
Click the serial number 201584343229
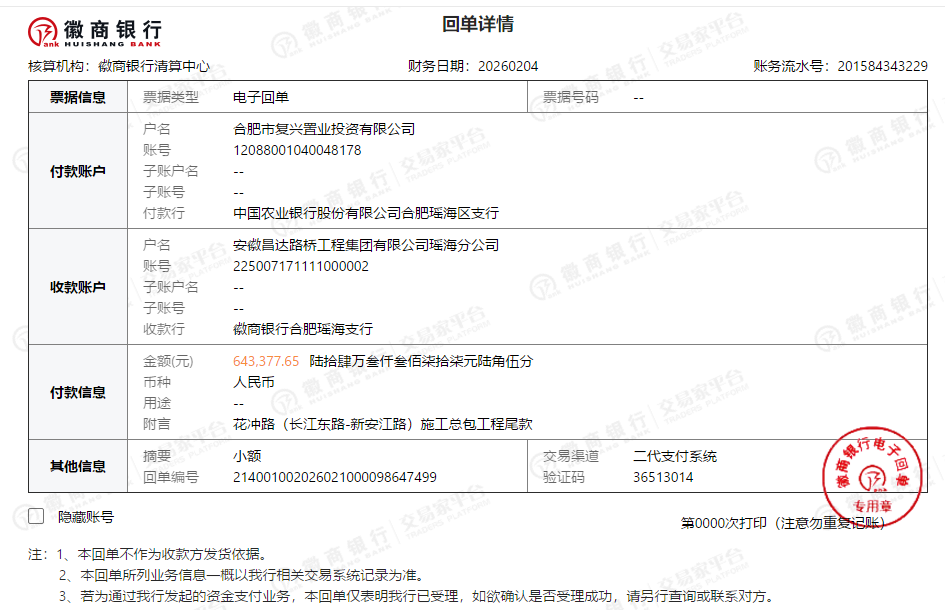(882, 66)
